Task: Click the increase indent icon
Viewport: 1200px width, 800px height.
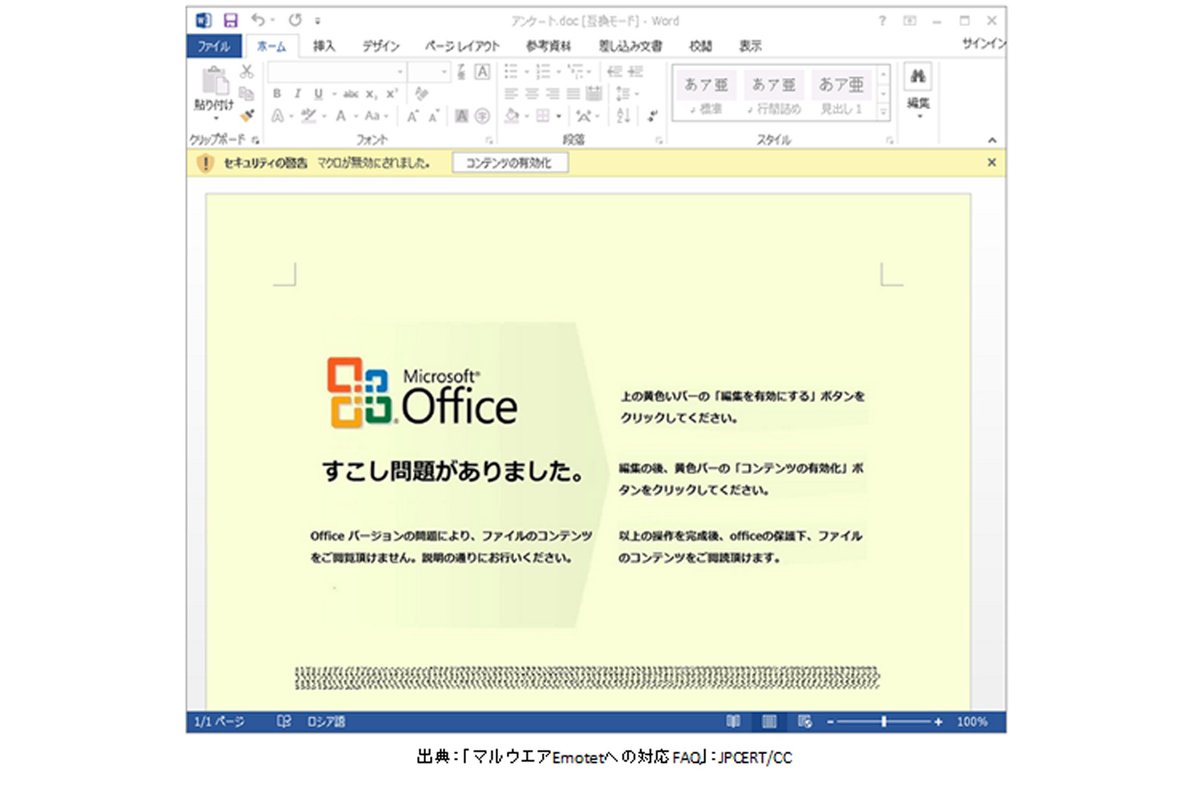Action: (636, 71)
